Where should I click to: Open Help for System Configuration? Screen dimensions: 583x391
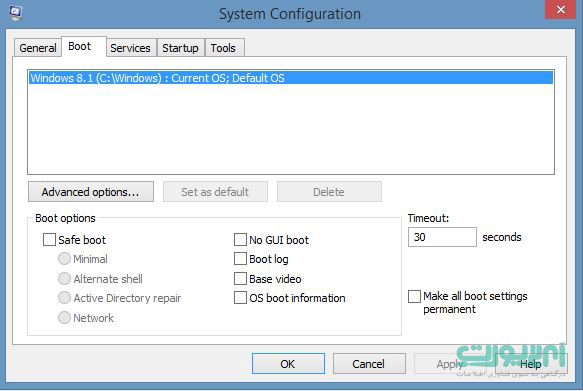(x=530, y=363)
